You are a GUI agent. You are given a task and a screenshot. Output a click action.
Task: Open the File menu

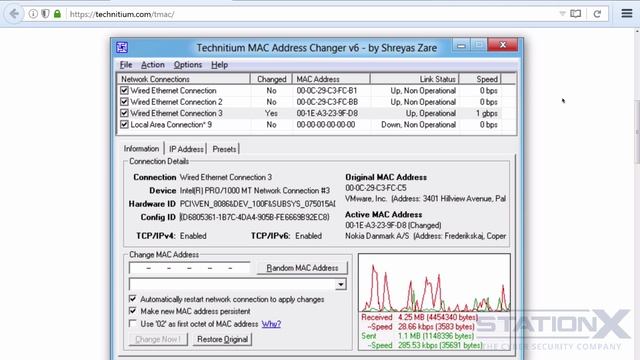126,65
